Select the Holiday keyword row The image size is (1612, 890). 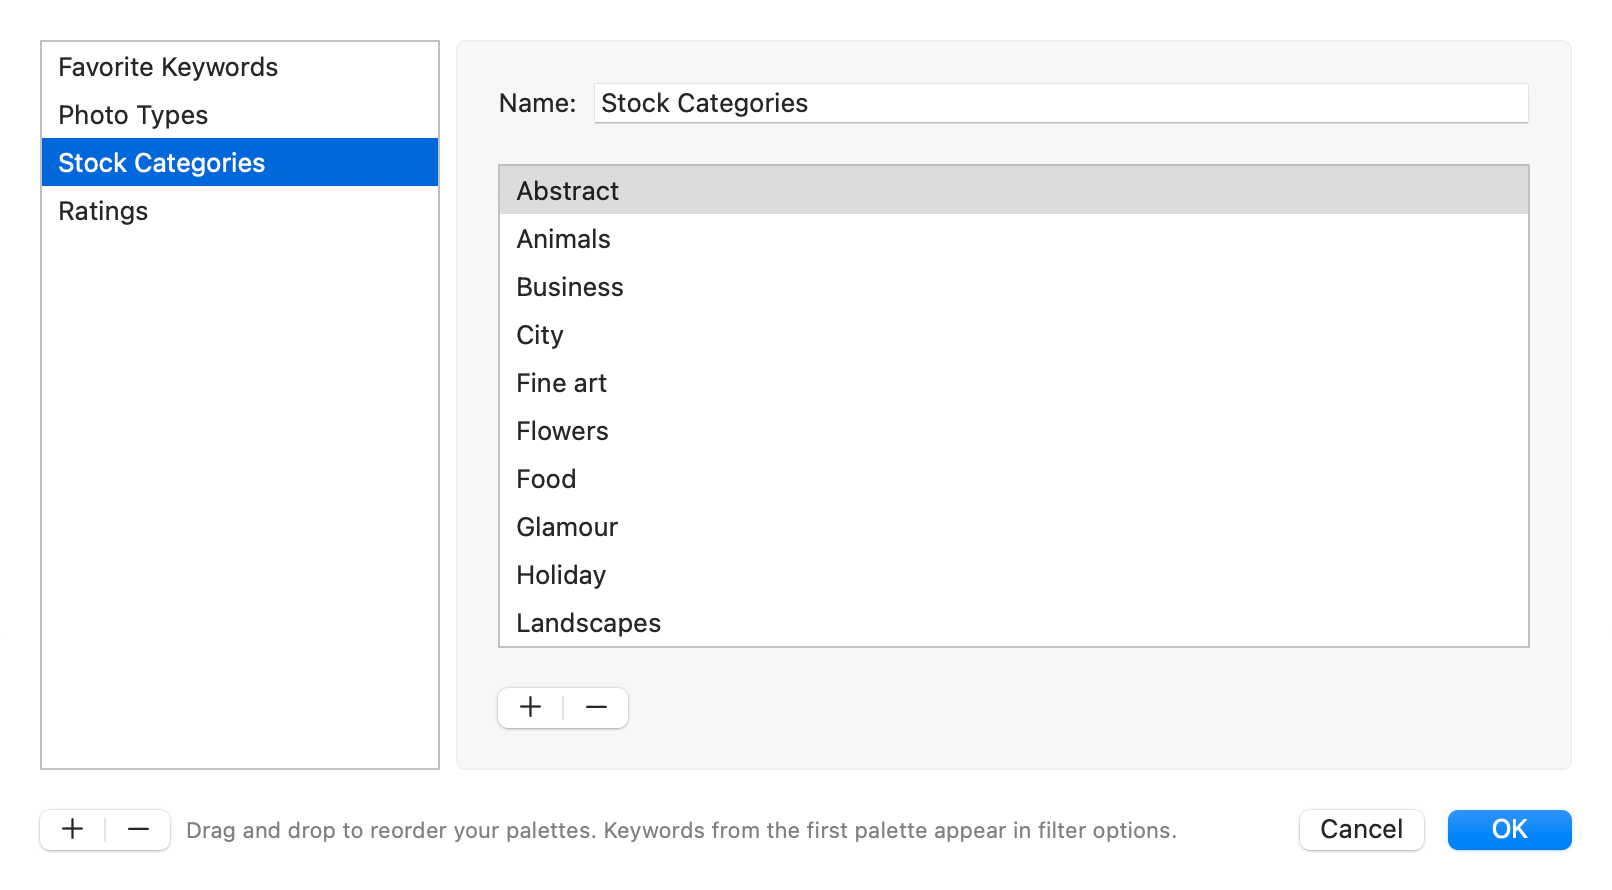1014,575
